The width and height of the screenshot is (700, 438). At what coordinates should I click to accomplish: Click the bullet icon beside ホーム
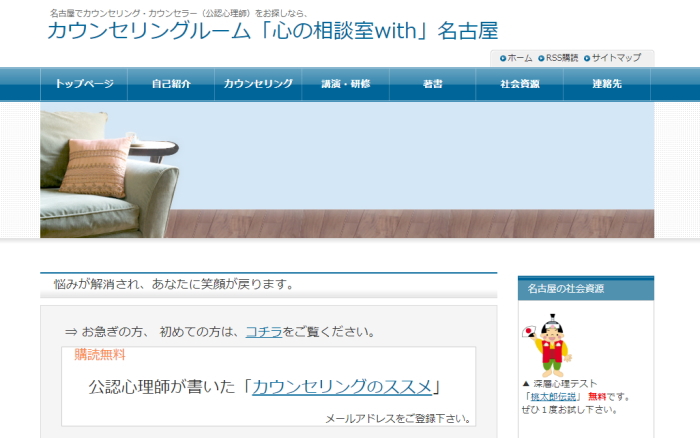(x=503, y=58)
